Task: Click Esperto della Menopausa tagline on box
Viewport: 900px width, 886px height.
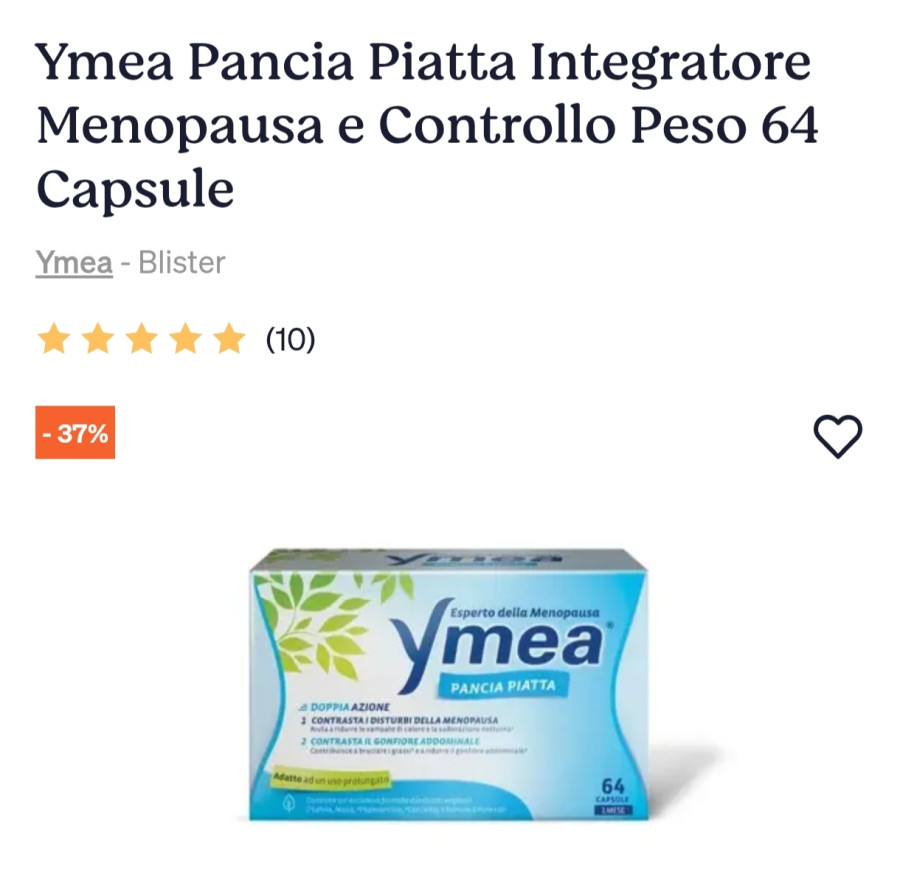Action: point(525,612)
